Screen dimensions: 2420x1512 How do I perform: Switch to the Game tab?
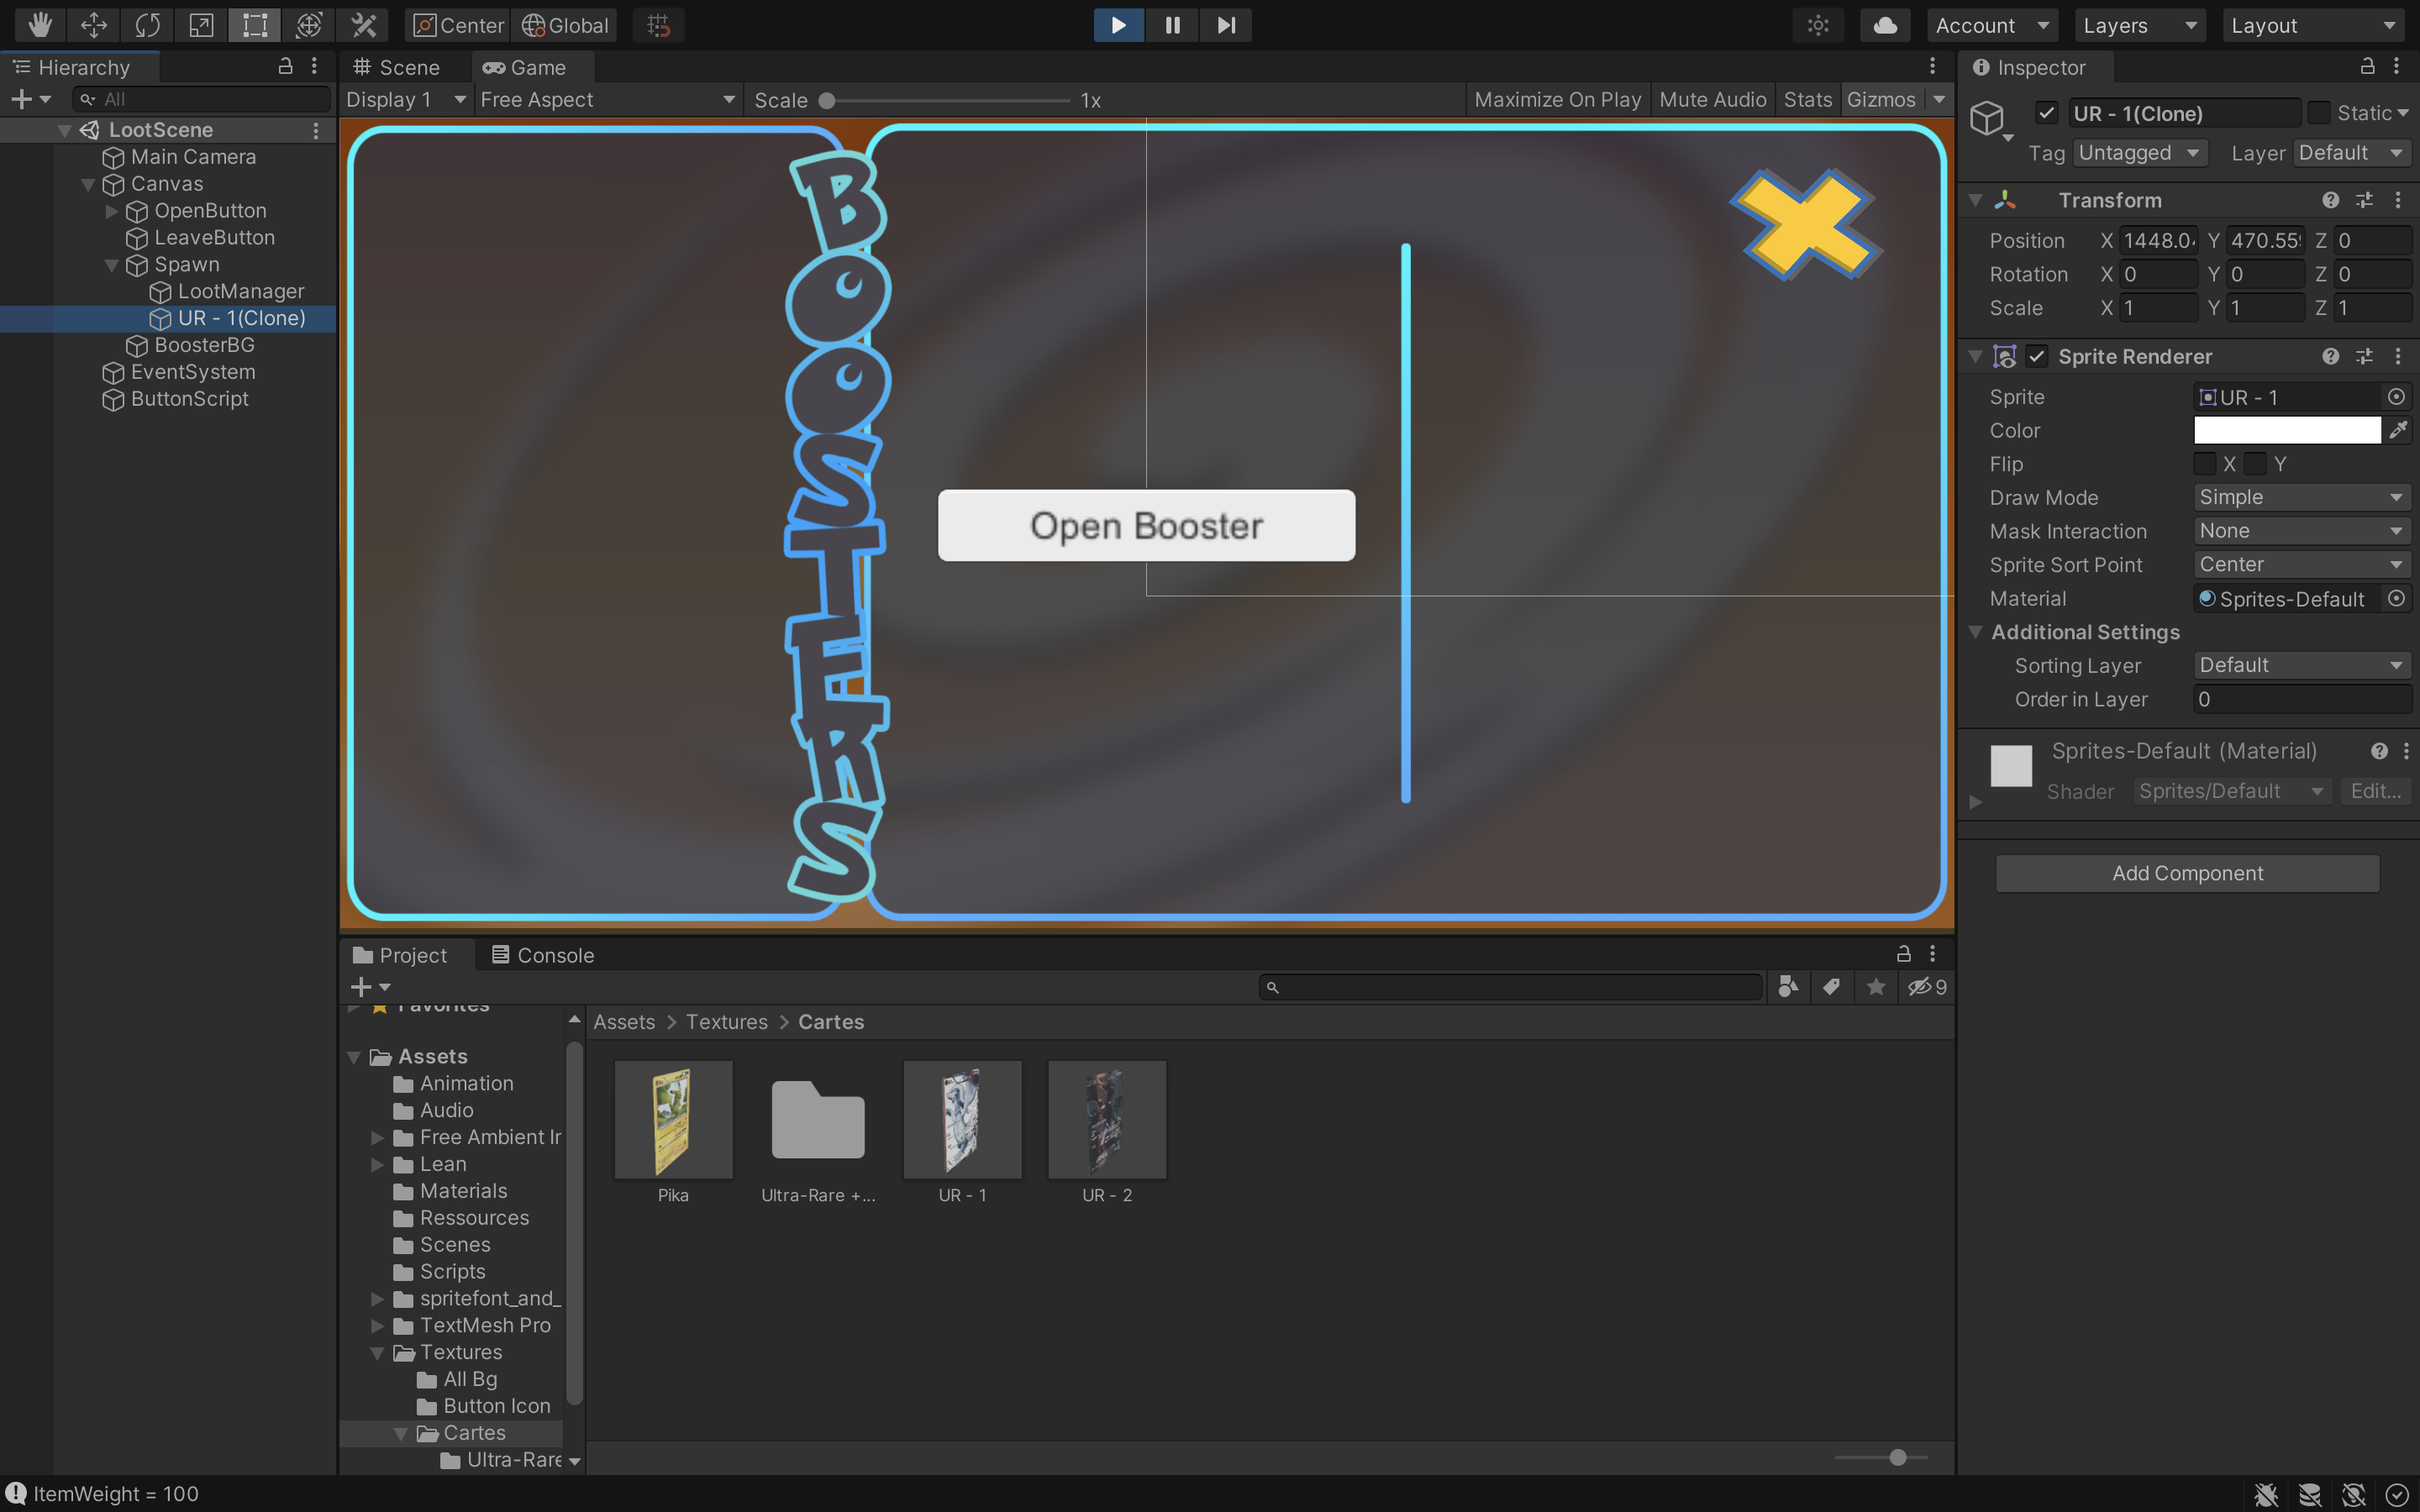pyautogui.click(x=524, y=67)
